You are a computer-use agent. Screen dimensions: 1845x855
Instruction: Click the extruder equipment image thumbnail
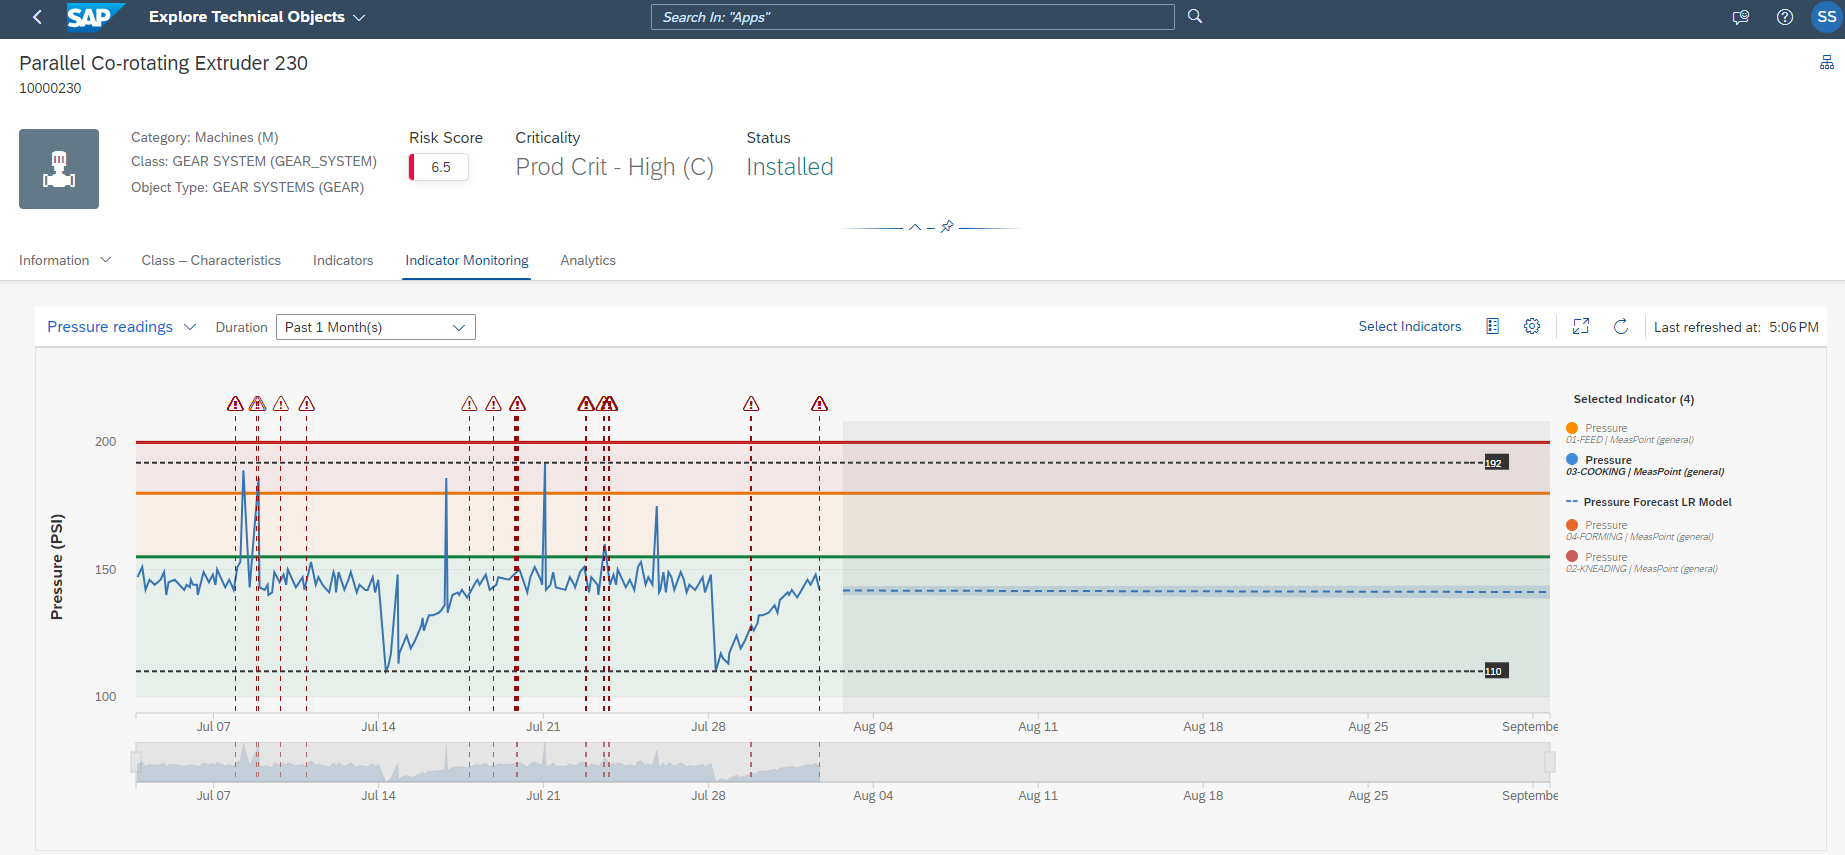click(x=59, y=169)
